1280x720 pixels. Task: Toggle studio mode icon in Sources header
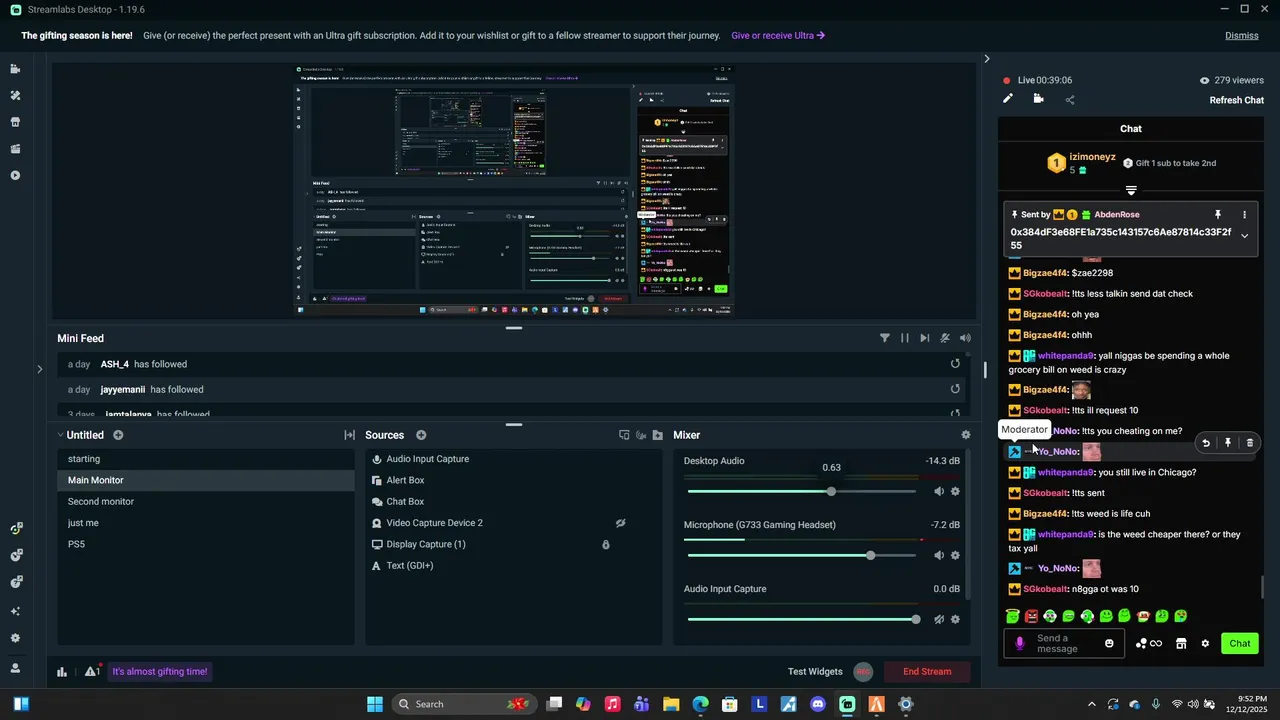(624, 435)
